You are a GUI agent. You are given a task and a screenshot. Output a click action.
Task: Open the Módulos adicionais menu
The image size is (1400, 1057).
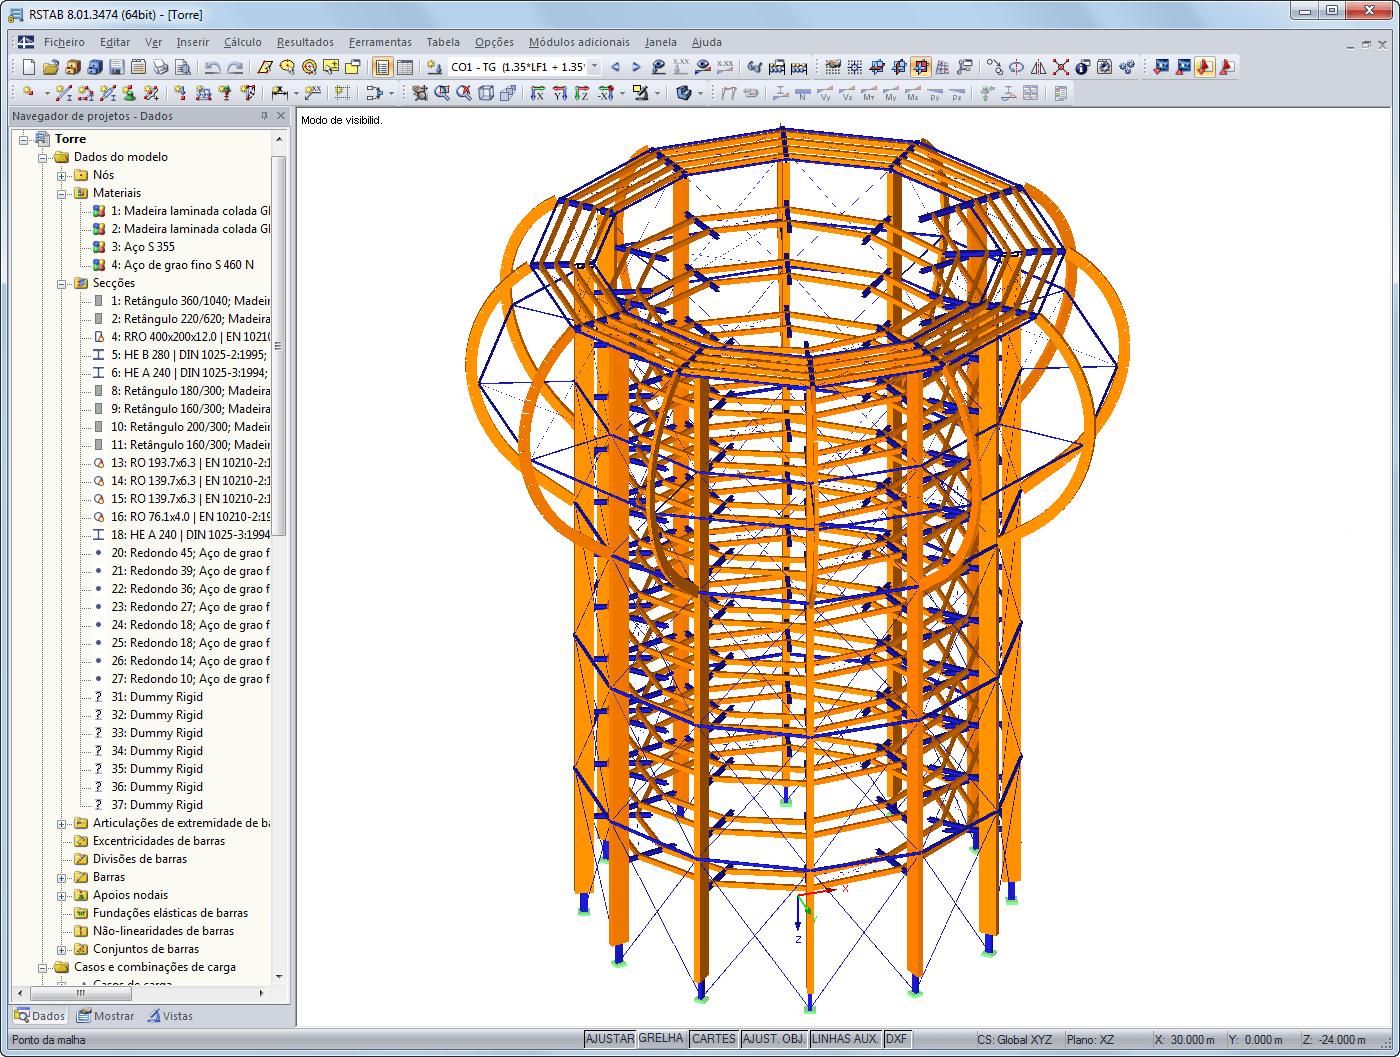[579, 42]
